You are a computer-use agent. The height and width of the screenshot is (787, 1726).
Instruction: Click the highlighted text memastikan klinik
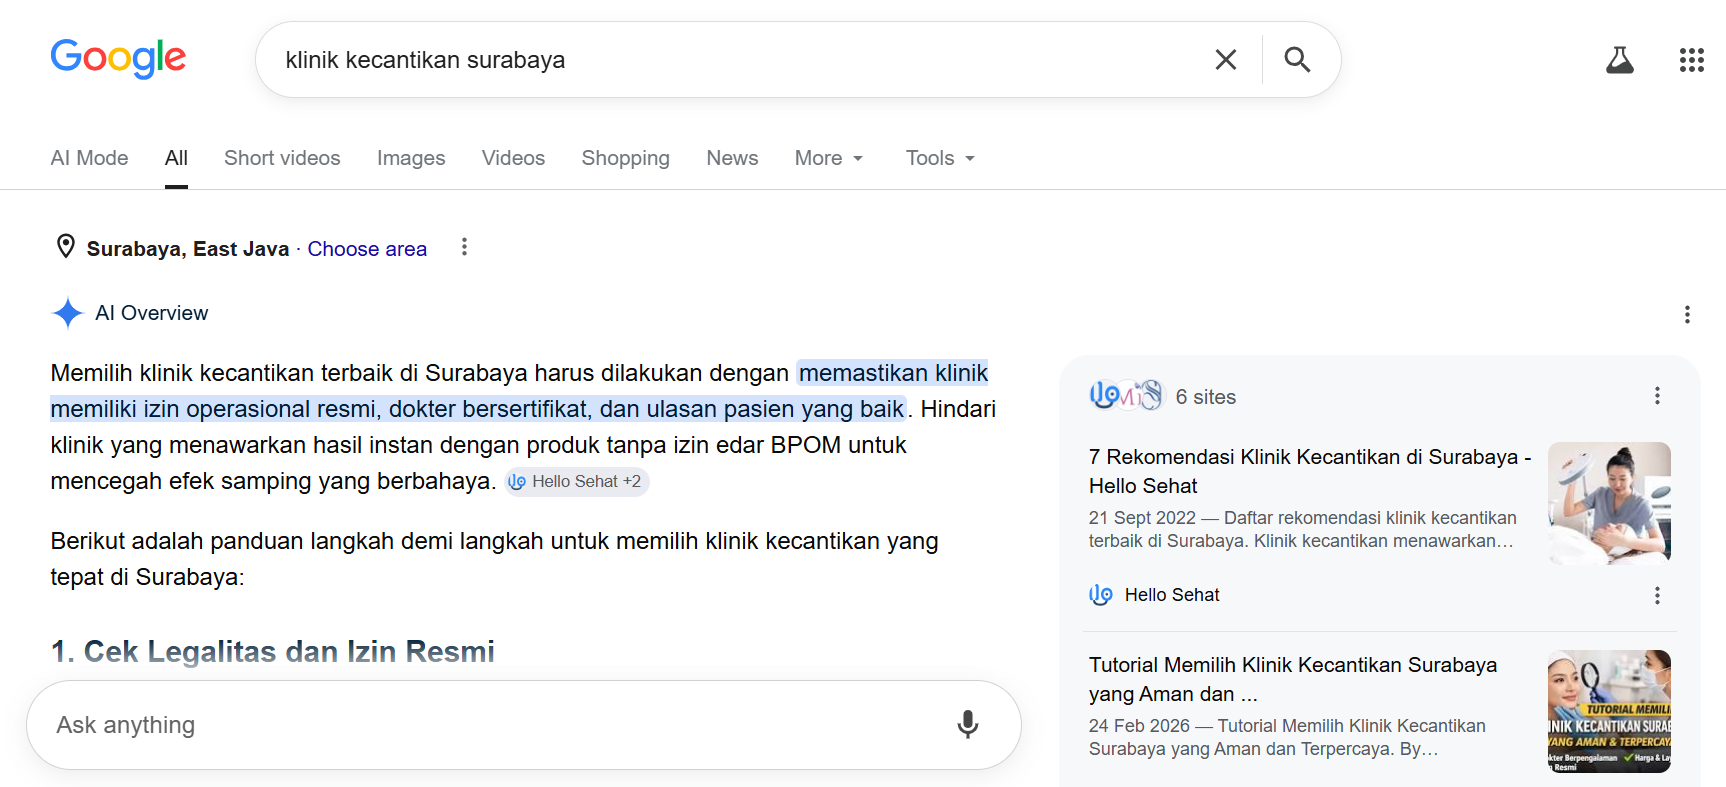coord(893,373)
